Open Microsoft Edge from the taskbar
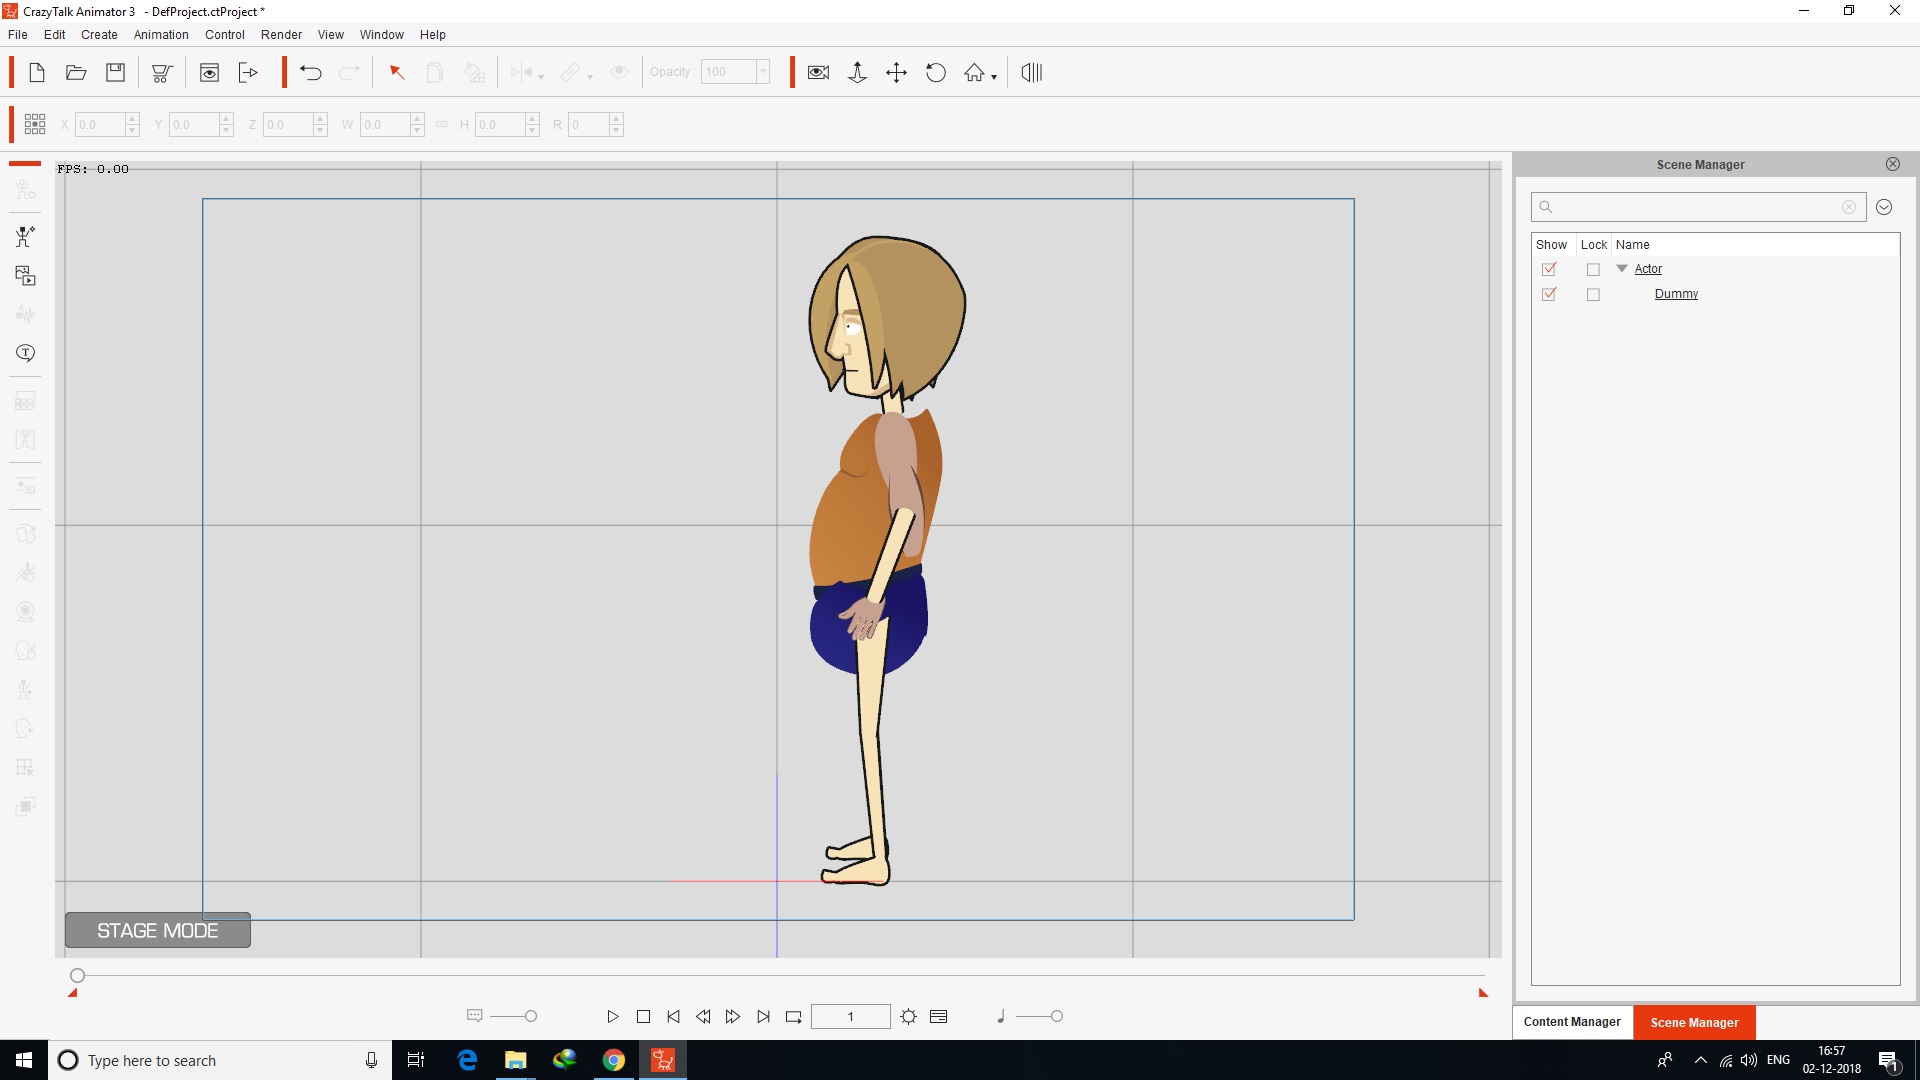This screenshot has height=1080, width=1920. click(467, 1060)
